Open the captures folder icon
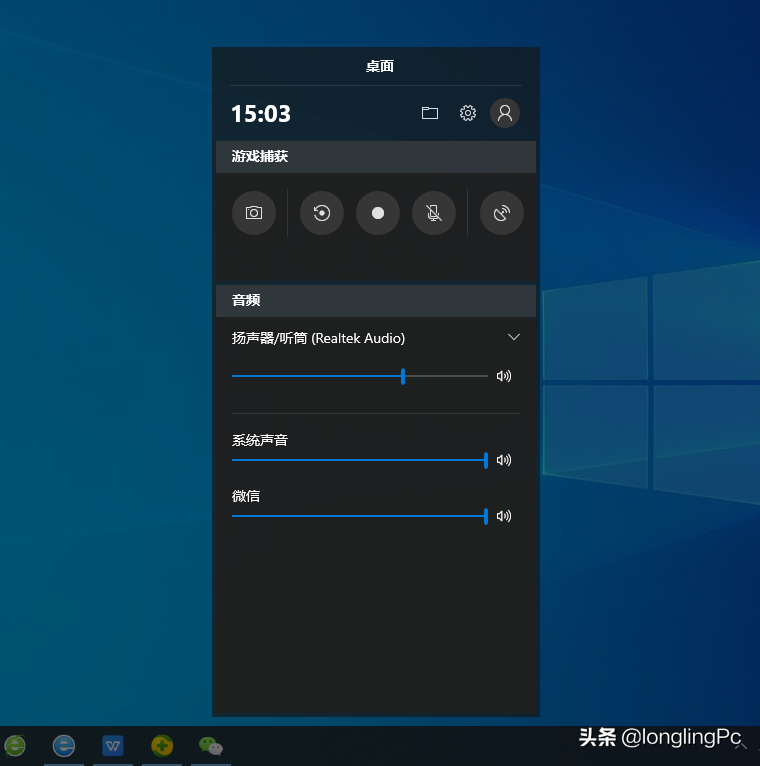The width and height of the screenshot is (760, 766). point(430,113)
